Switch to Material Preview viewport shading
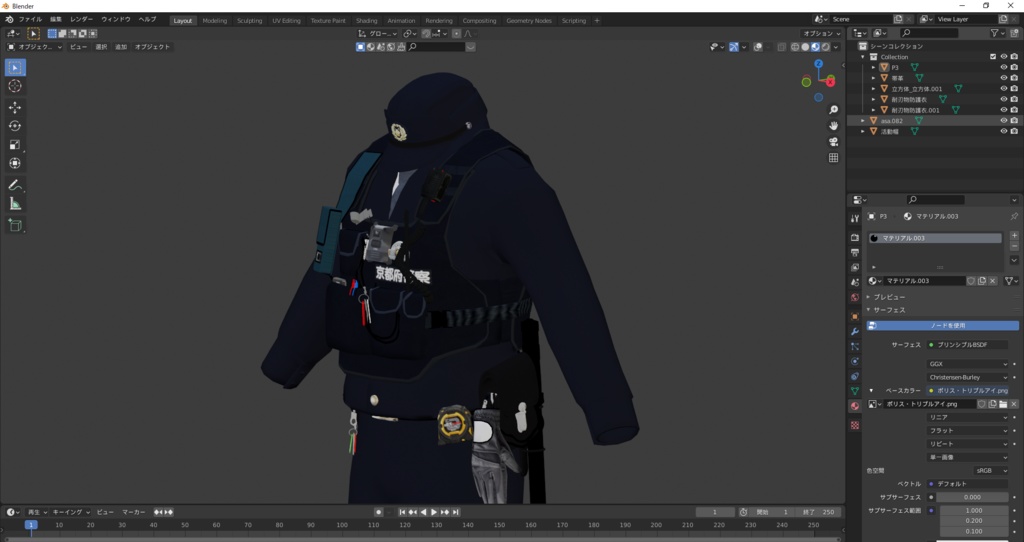Image resolution: width=1024 pixels, height=542 pixels. [816, 47]
